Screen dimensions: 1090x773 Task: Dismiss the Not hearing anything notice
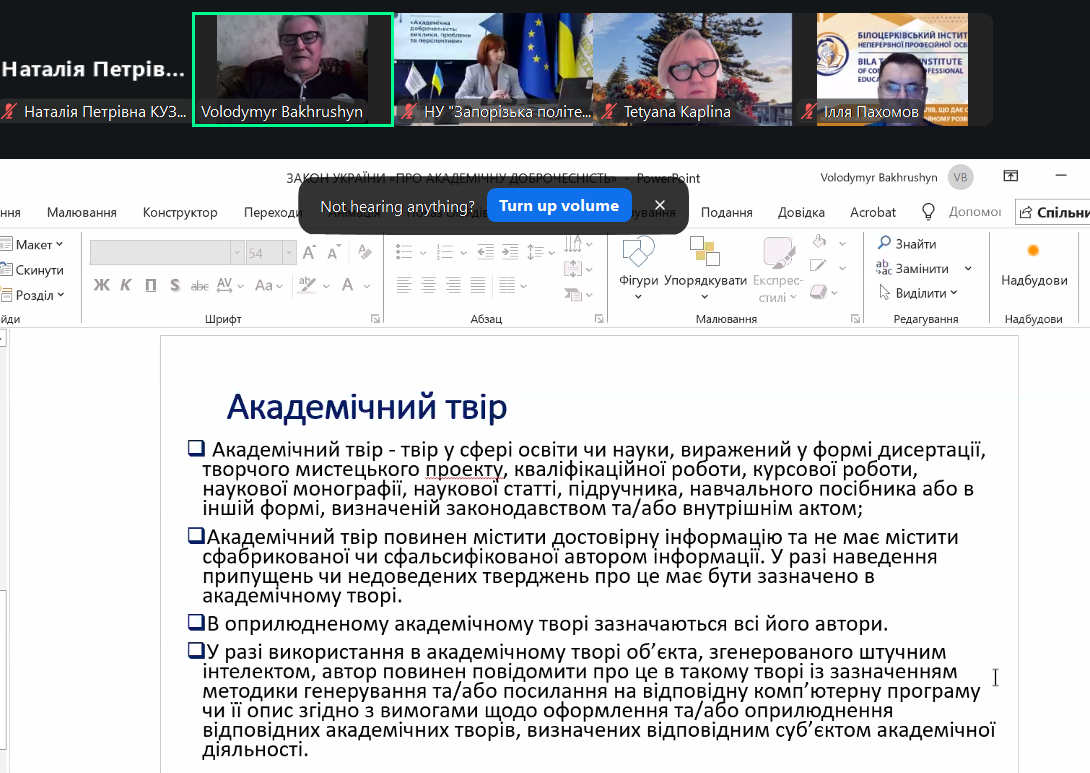660,205
